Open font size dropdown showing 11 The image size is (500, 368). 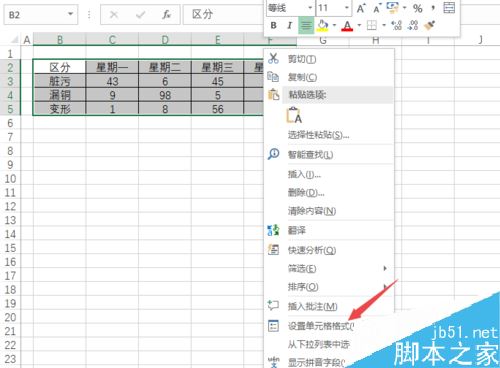[x=347, y=8]
